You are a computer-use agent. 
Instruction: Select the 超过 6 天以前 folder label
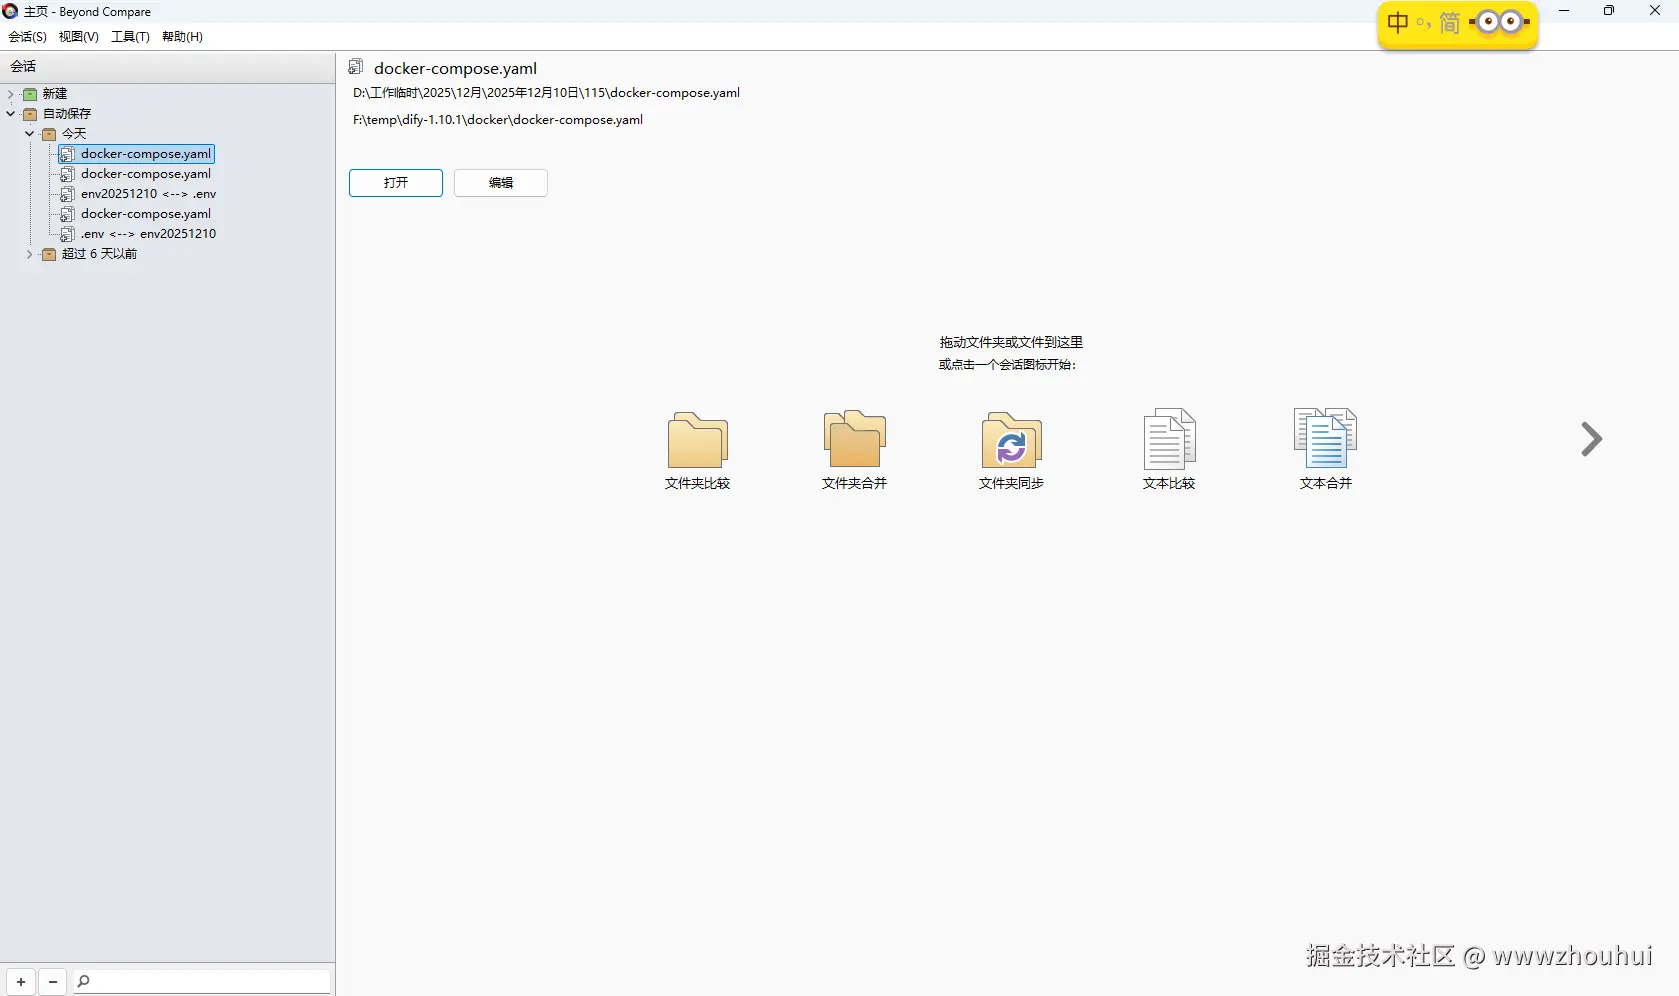pos(99,254)
